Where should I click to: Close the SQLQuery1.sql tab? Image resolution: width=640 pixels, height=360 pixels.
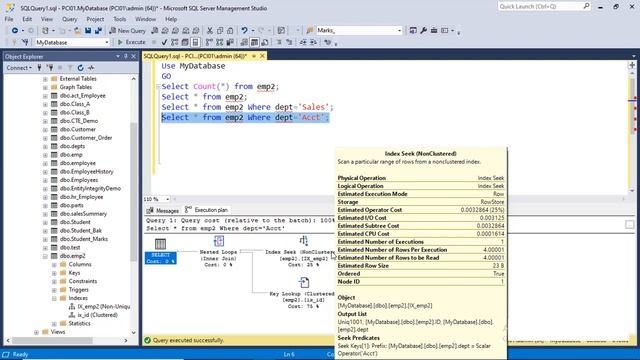click(262, 56)
